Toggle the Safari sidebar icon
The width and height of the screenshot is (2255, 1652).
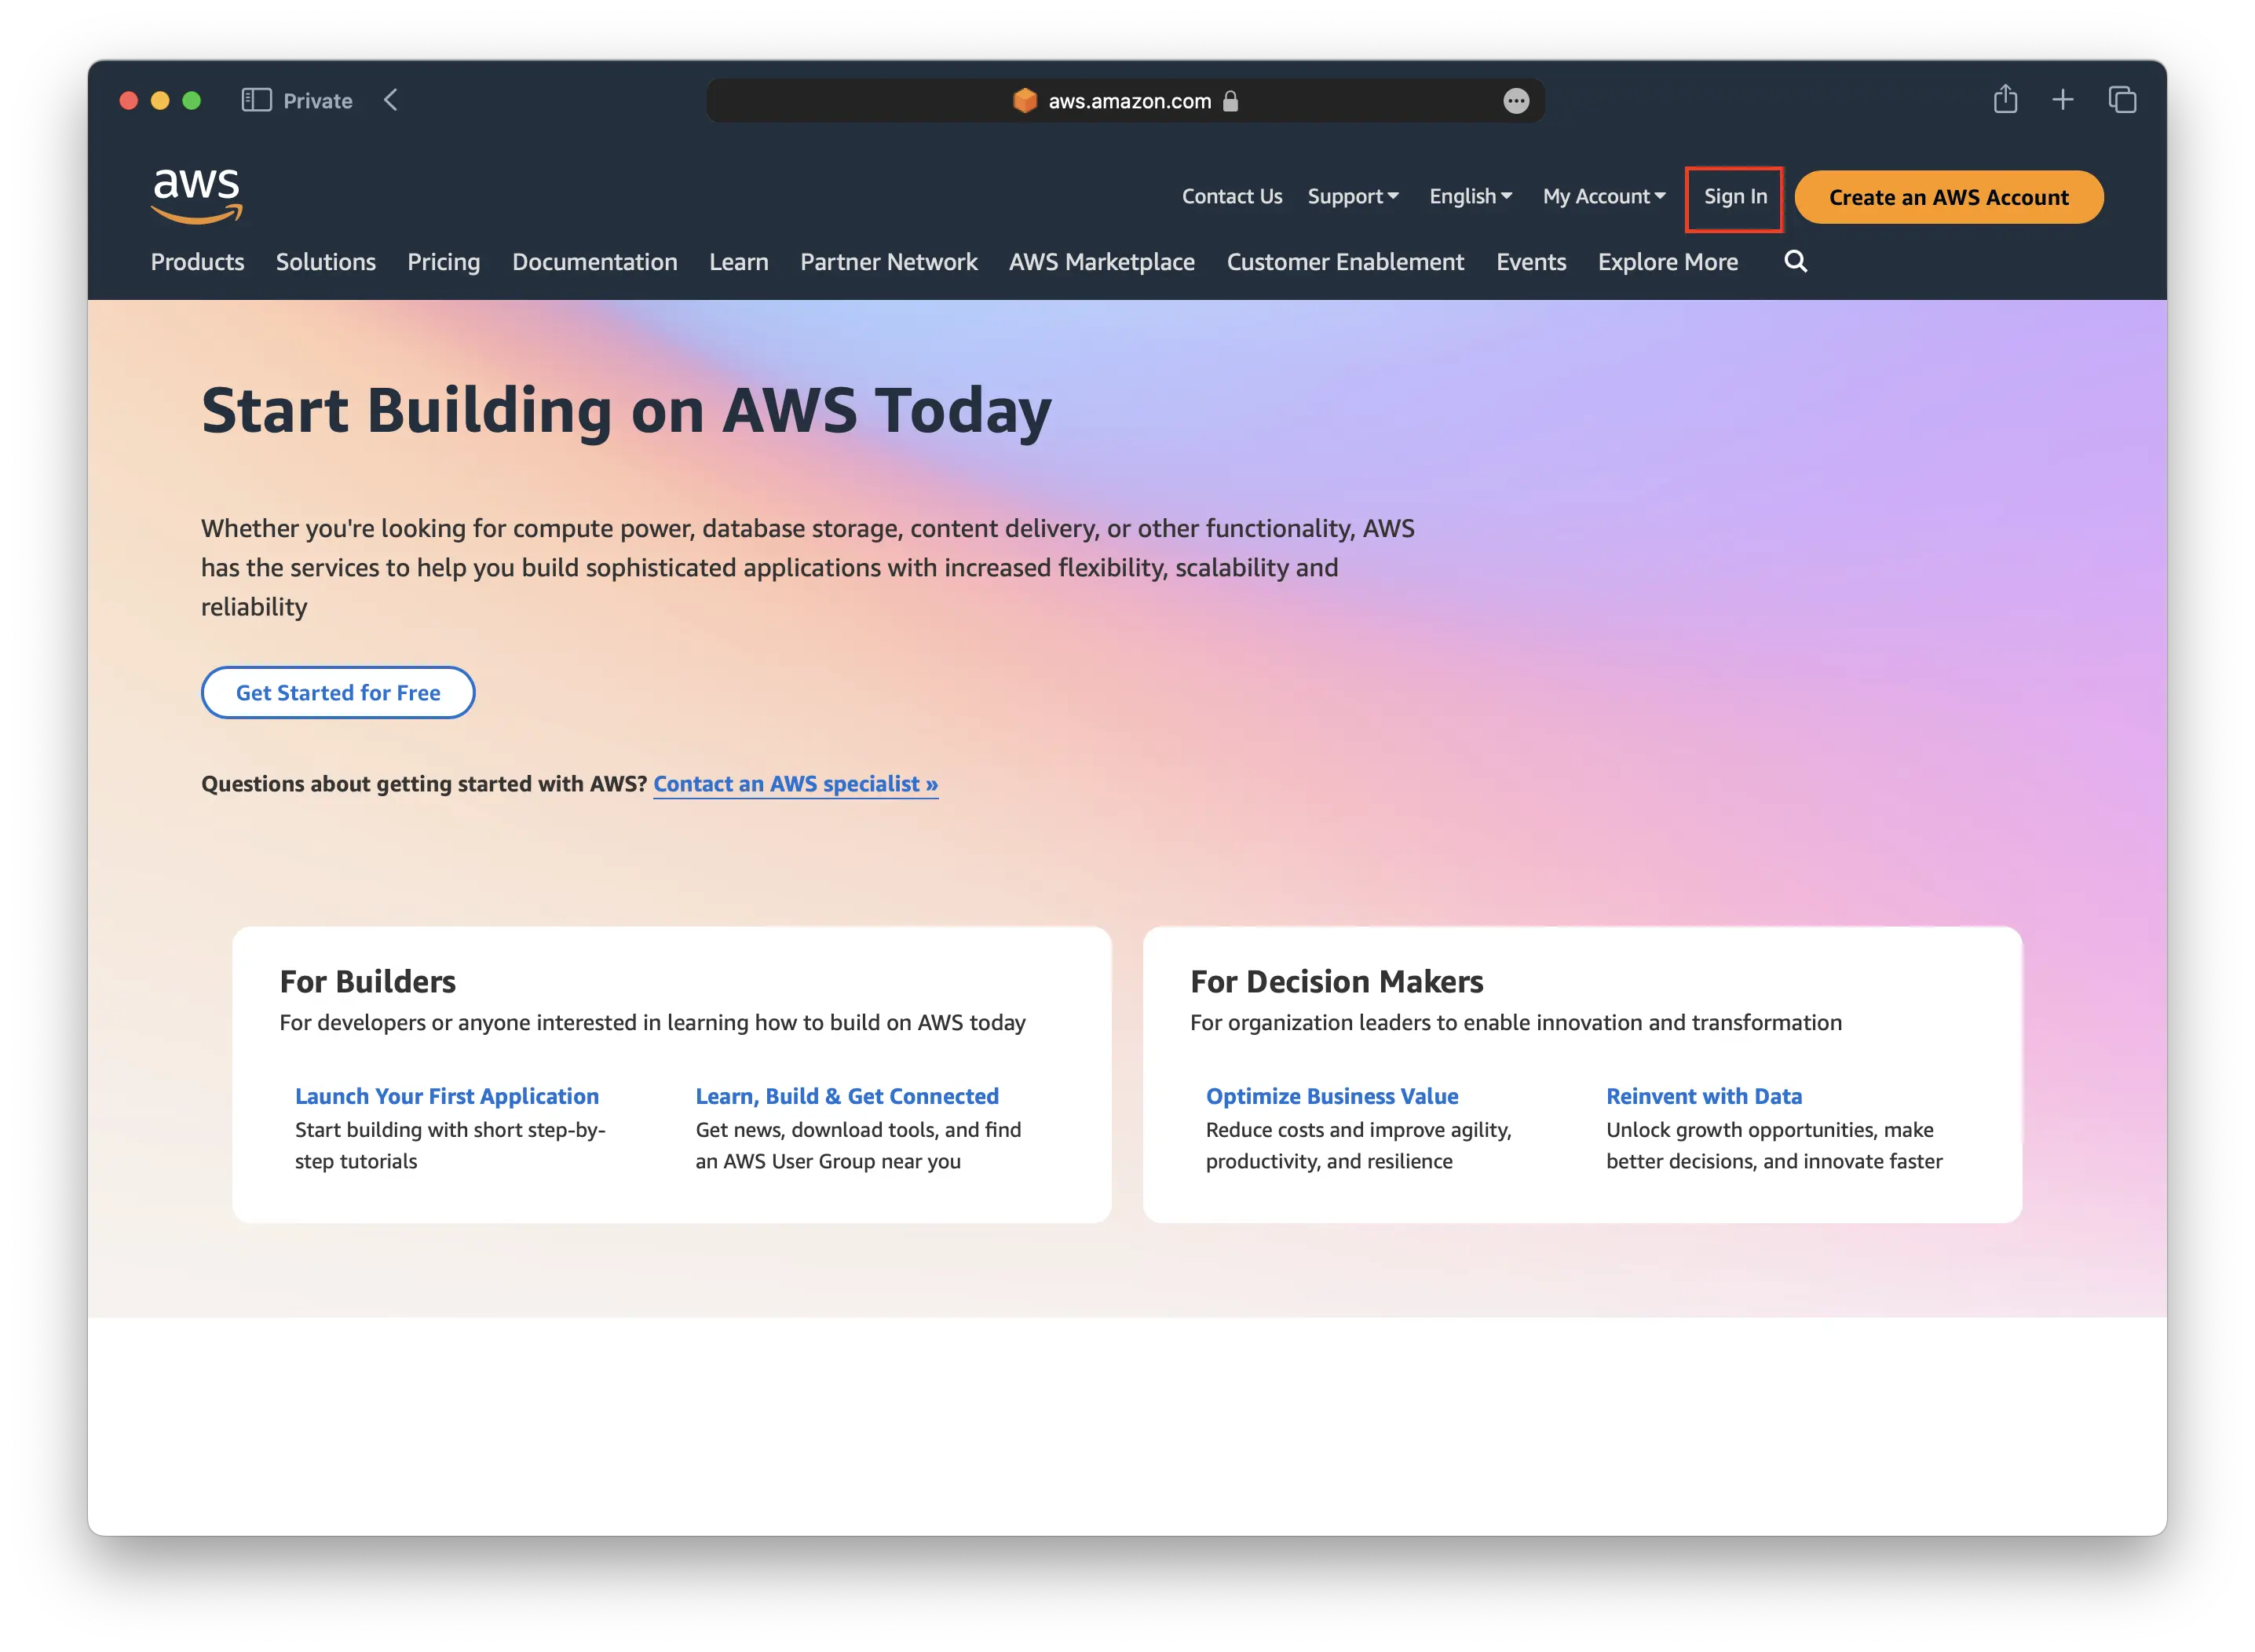point(256,100)
